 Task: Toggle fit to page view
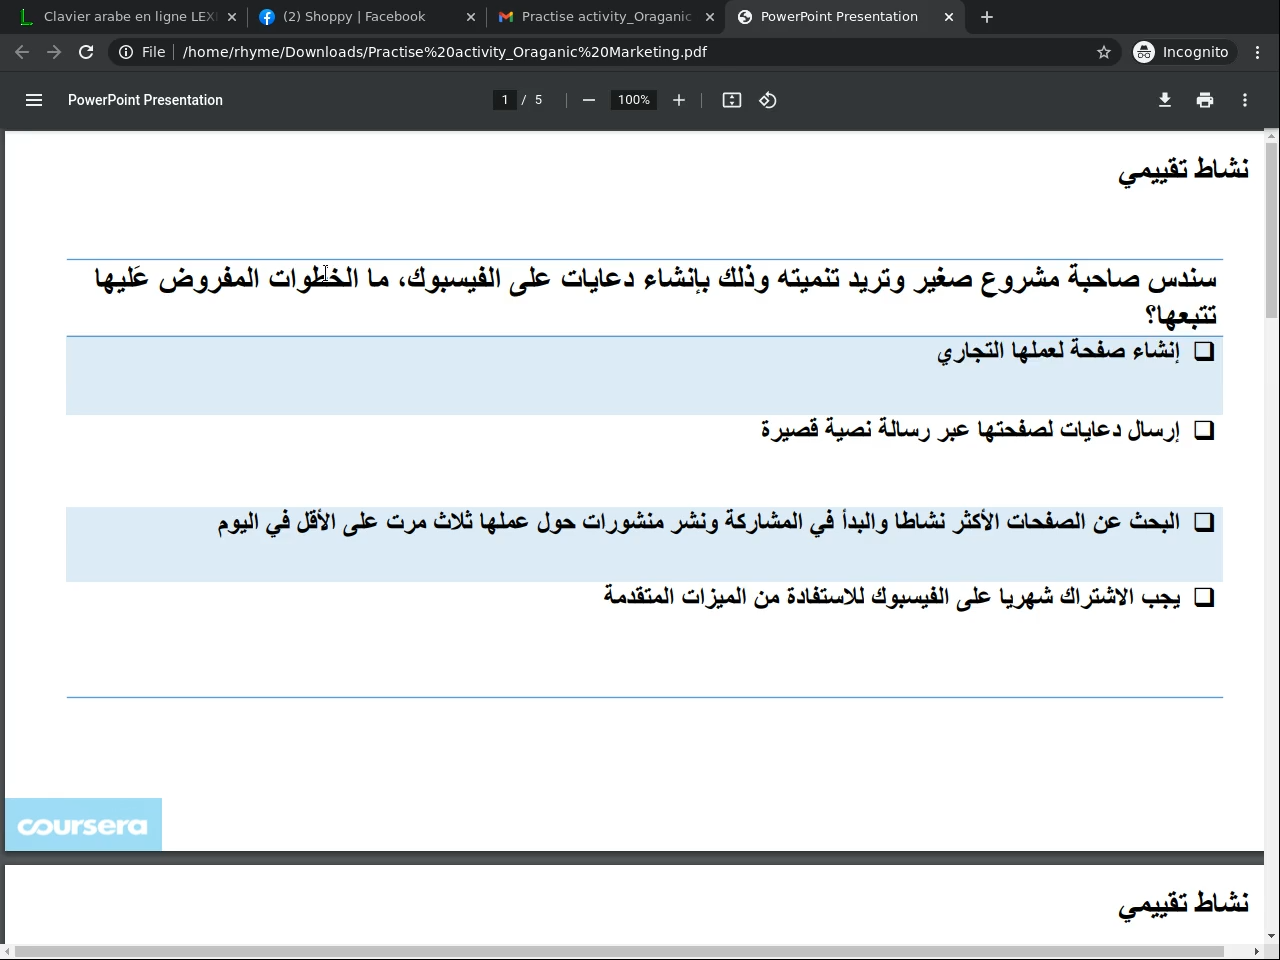(732, 100)
